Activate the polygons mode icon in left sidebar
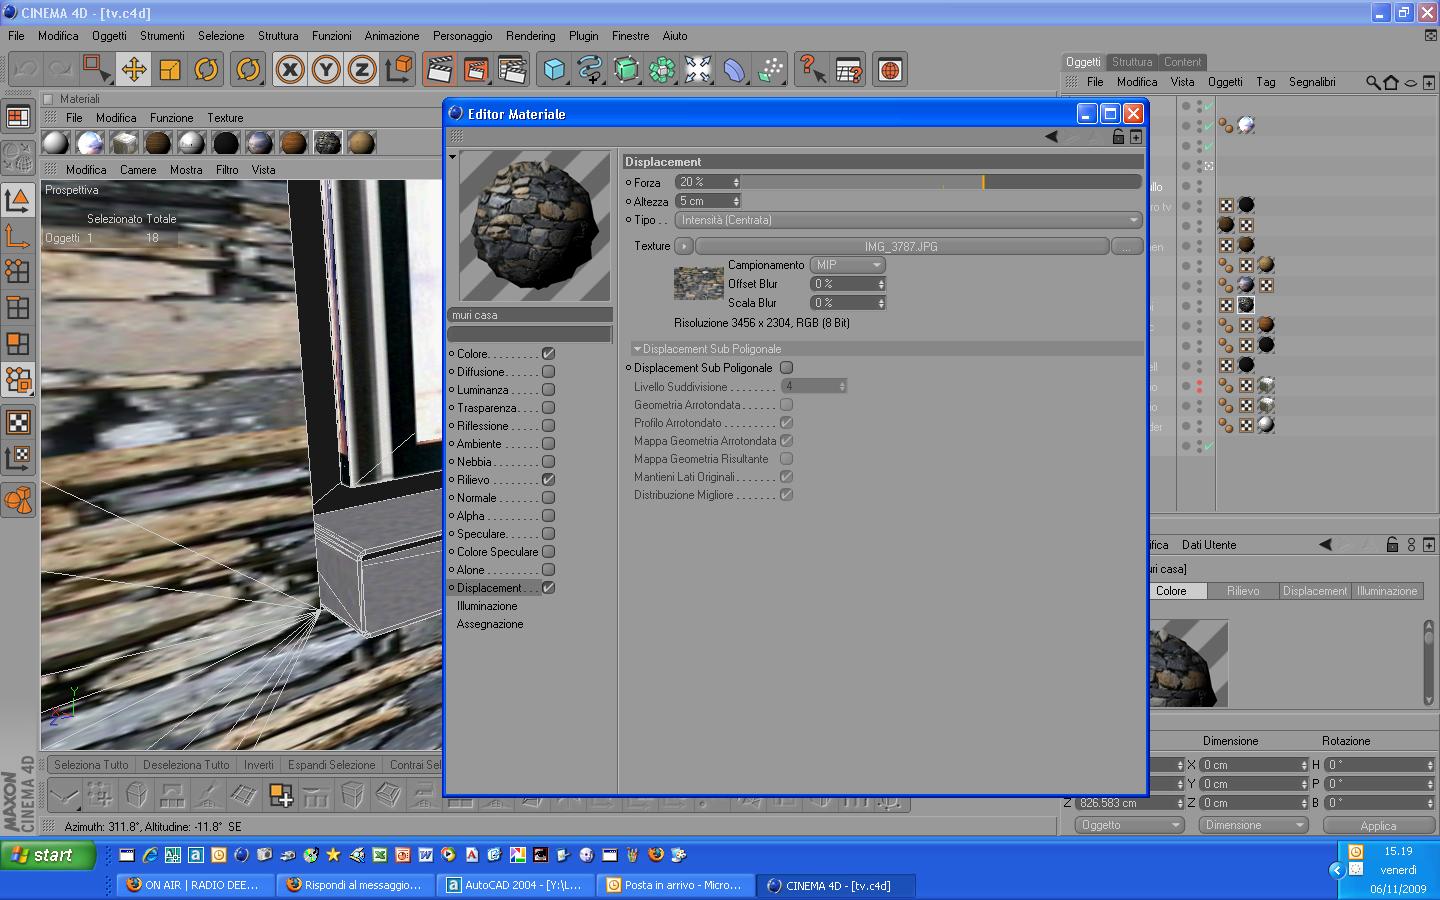Viewport: 1440px width, 900px height. tap(18, 343)
